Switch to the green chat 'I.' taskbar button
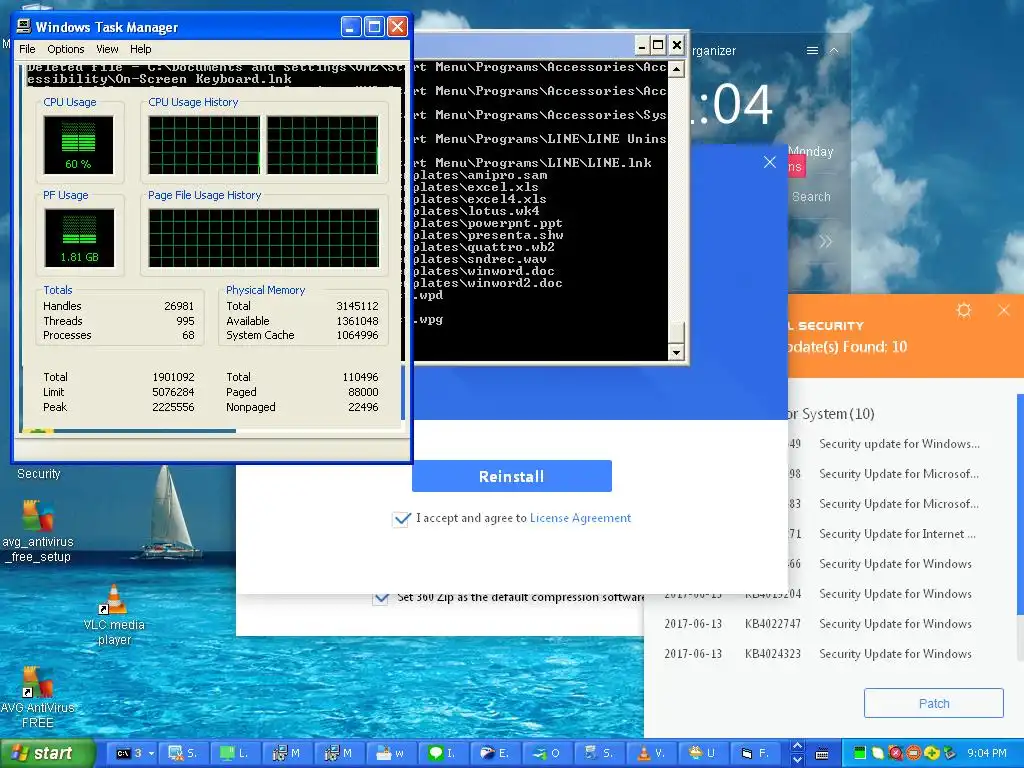Screen dimensions: 1024x768 pyautogui.click(x=443, y=754)
